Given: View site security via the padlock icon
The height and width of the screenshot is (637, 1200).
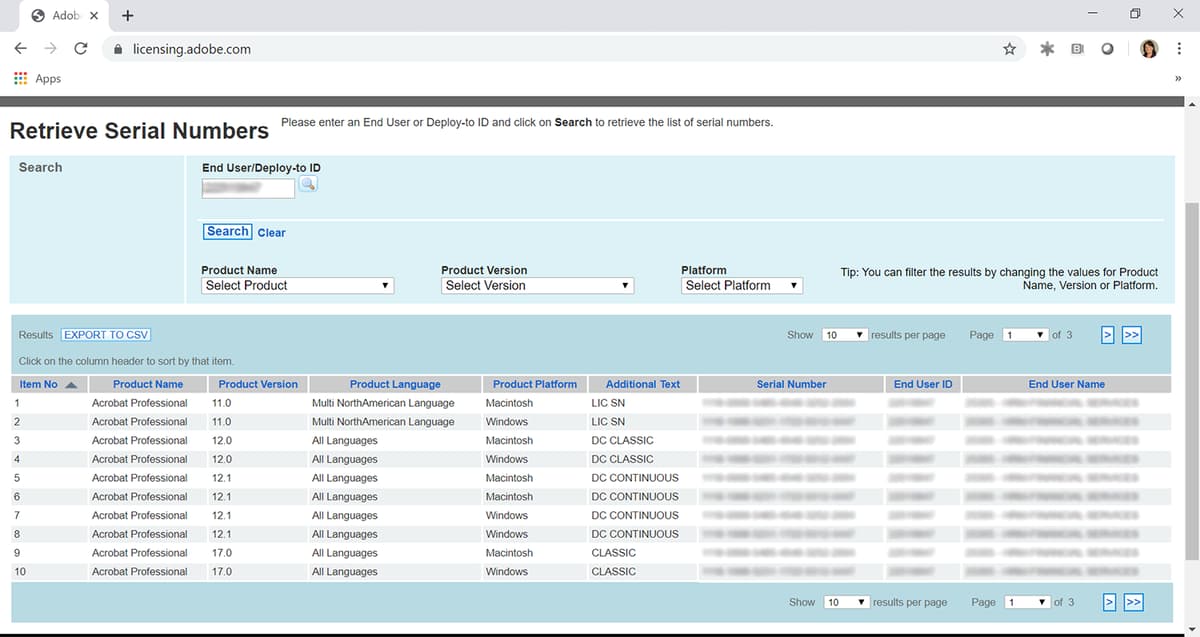Looking at the screenshot, I should [x=116, y=48].
